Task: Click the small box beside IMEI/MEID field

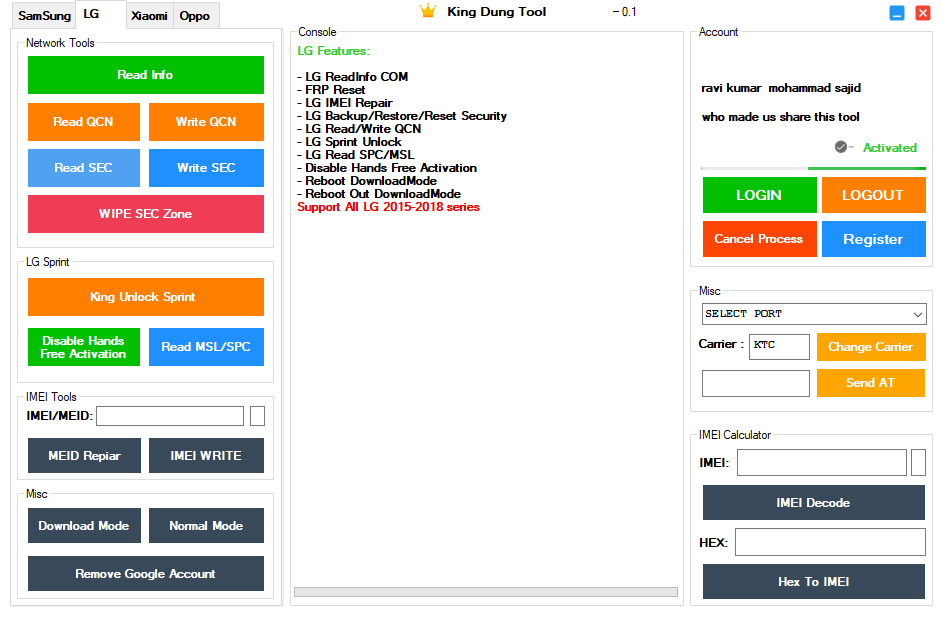Action: point(257,416)
